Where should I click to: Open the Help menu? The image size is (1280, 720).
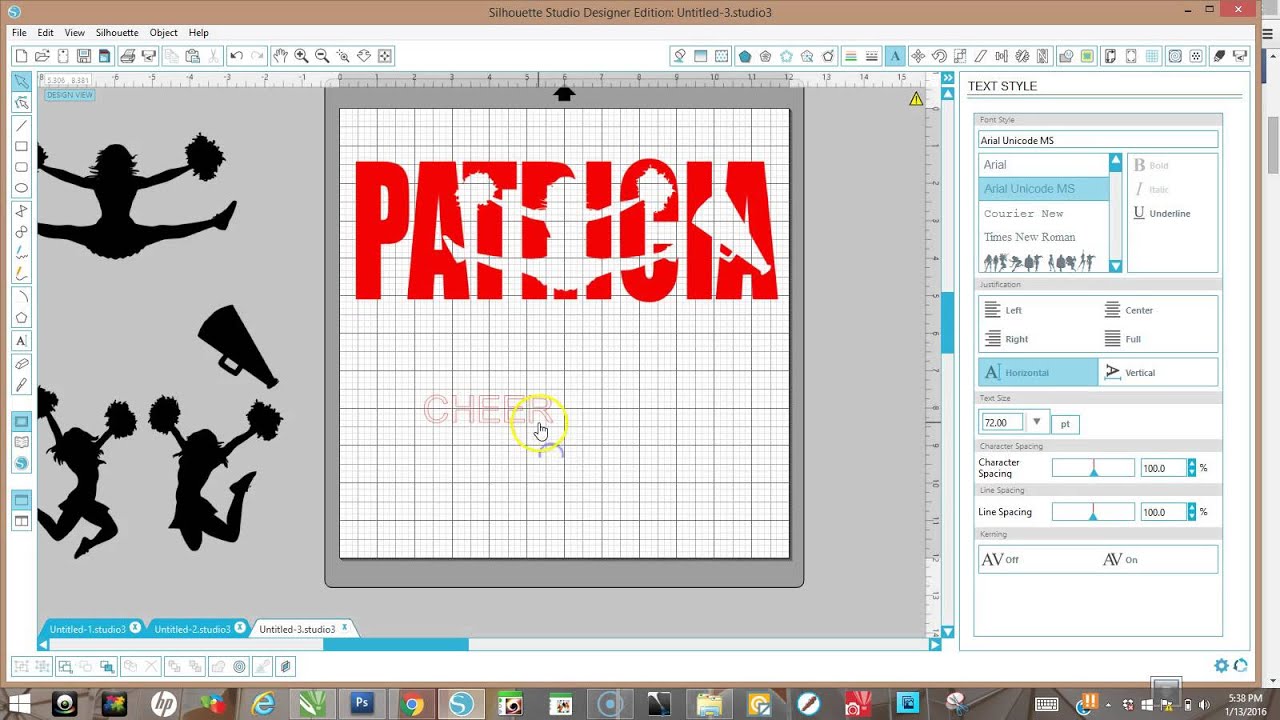pyautogui.click(x=198, y=33)
